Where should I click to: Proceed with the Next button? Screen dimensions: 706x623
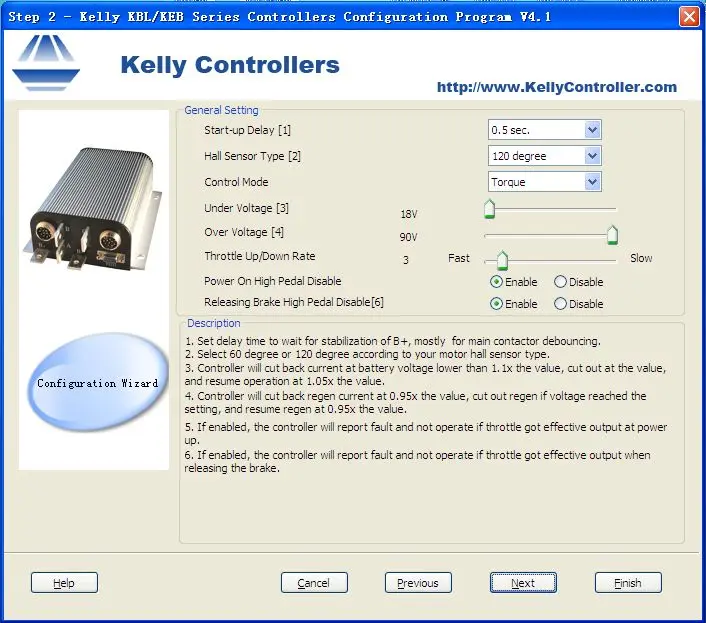[523, 583]
